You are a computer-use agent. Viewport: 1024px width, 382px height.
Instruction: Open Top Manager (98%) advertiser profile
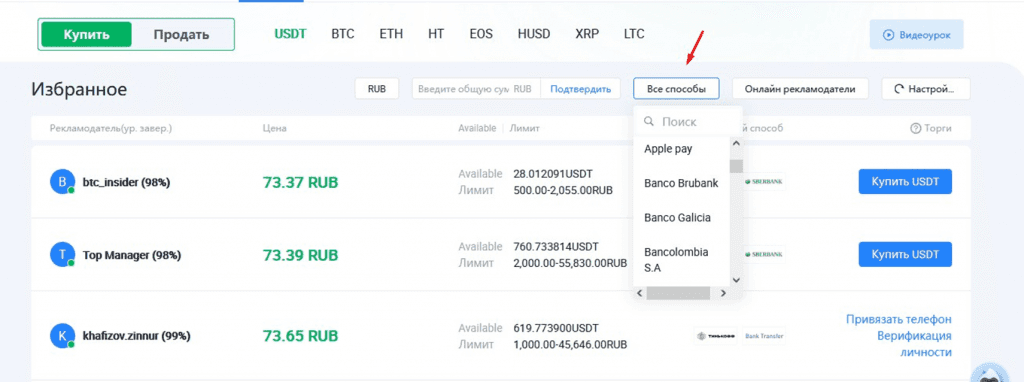click(132, 255)
